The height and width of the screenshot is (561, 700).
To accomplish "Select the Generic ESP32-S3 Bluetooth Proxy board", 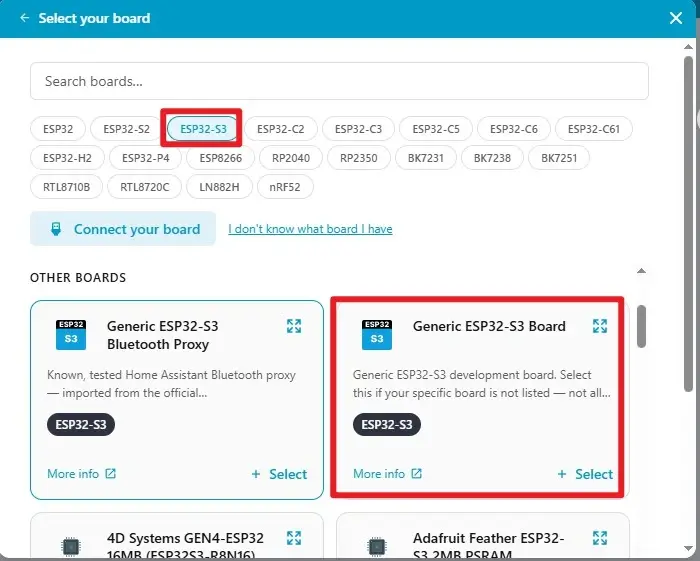I will [279, 474].
